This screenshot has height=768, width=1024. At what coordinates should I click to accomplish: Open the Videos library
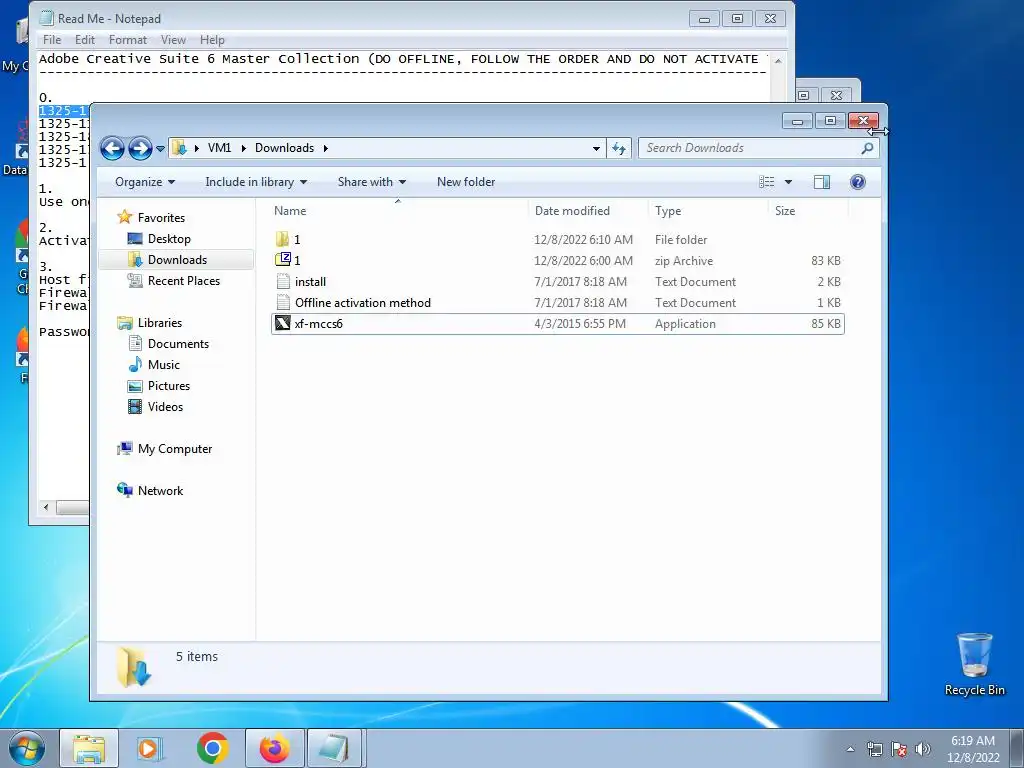click(165, 406)
